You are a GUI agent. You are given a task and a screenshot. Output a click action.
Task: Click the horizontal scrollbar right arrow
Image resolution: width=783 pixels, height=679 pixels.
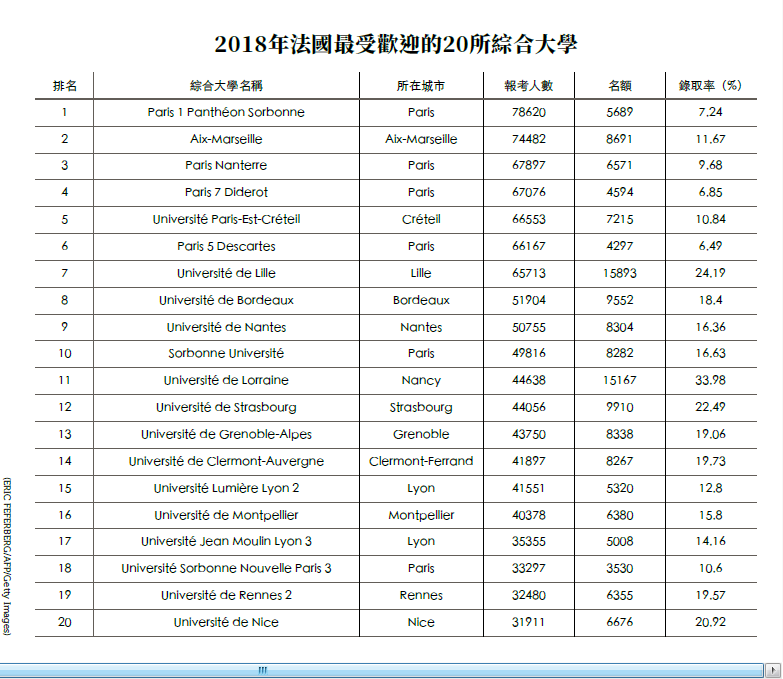[773, 669]
